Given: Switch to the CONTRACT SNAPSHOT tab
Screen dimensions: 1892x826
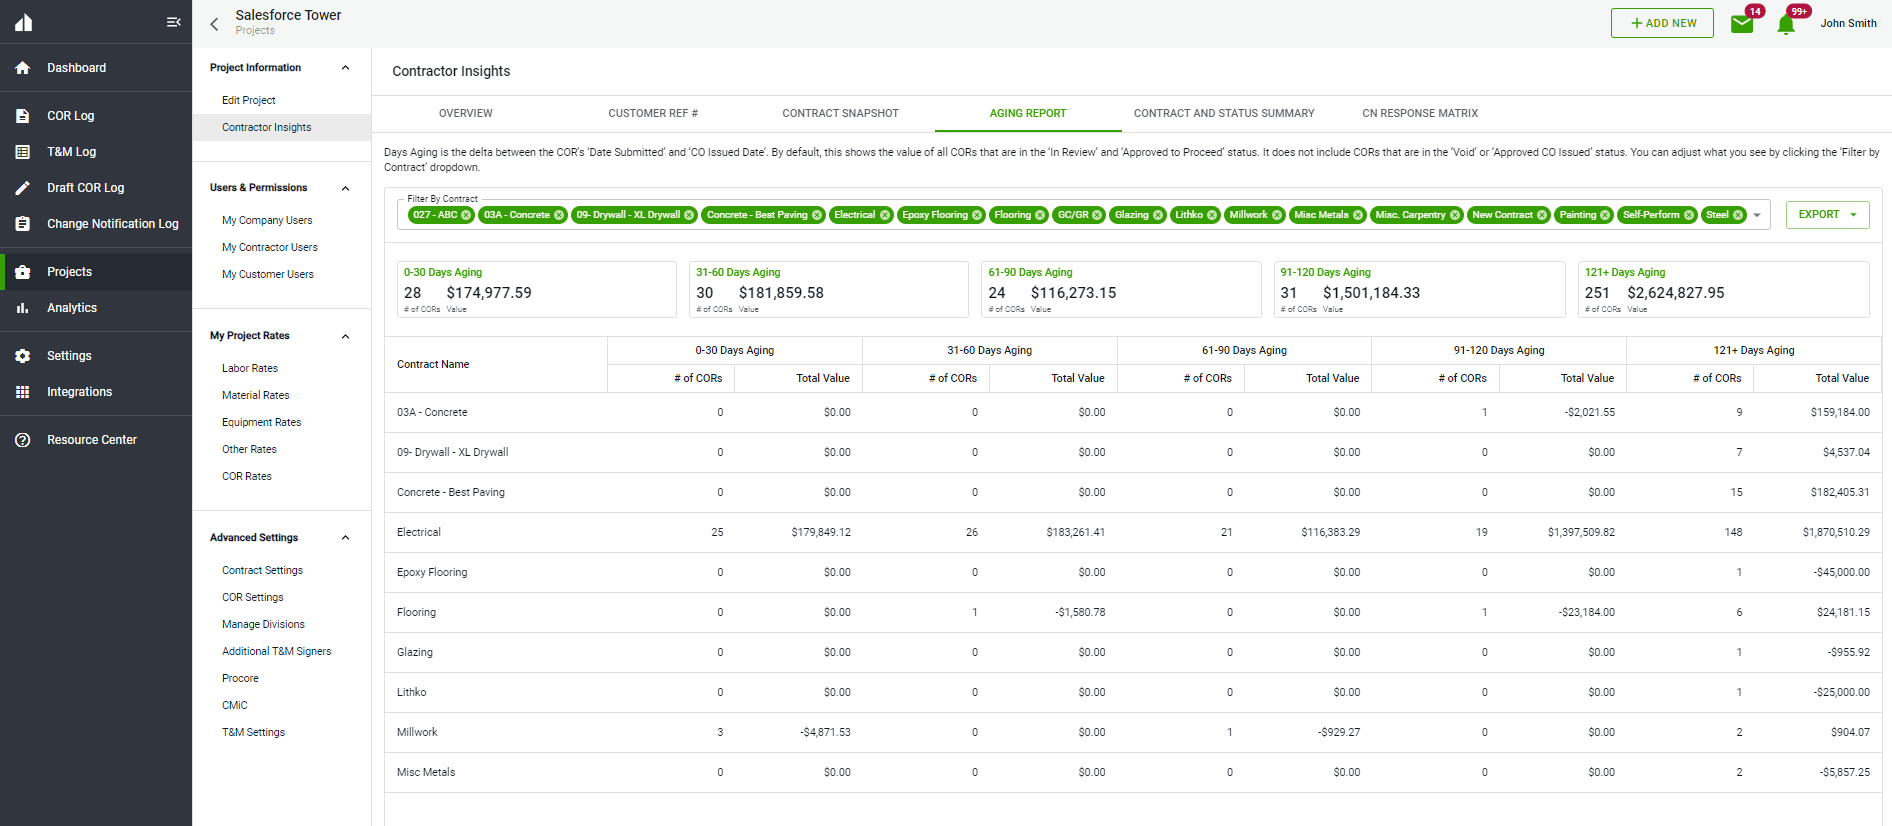Looking at the screenshot, I should pos(840,114).
